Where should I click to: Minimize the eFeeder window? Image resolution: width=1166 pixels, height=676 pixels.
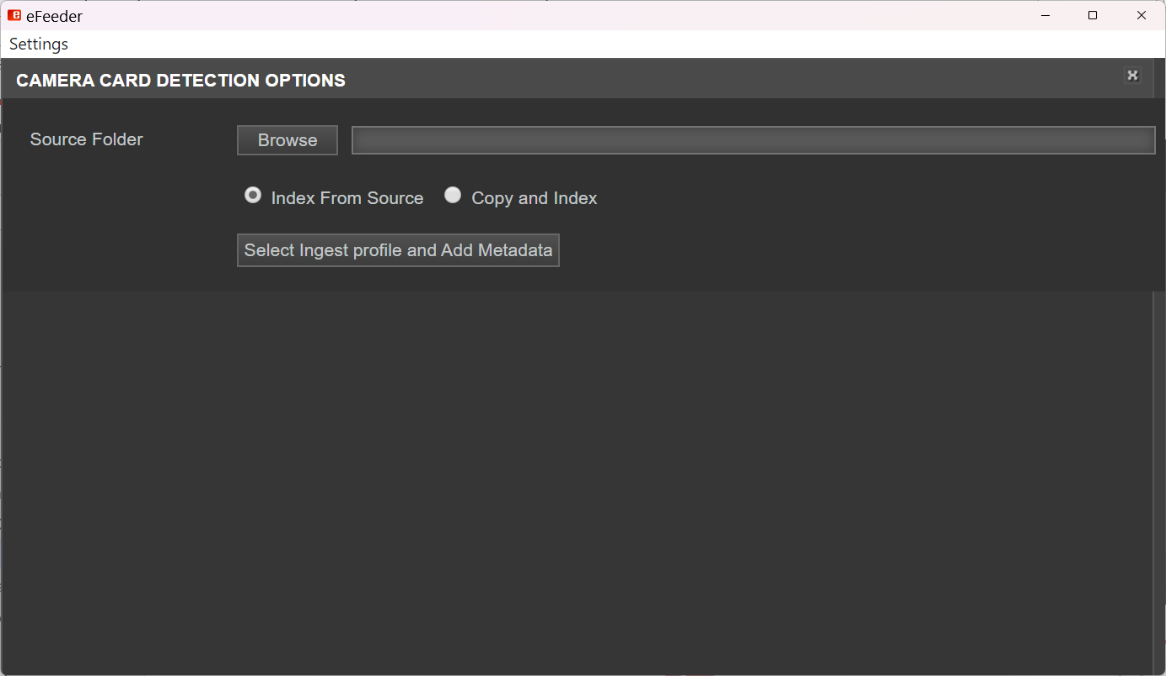click(x=1045, y=16)
